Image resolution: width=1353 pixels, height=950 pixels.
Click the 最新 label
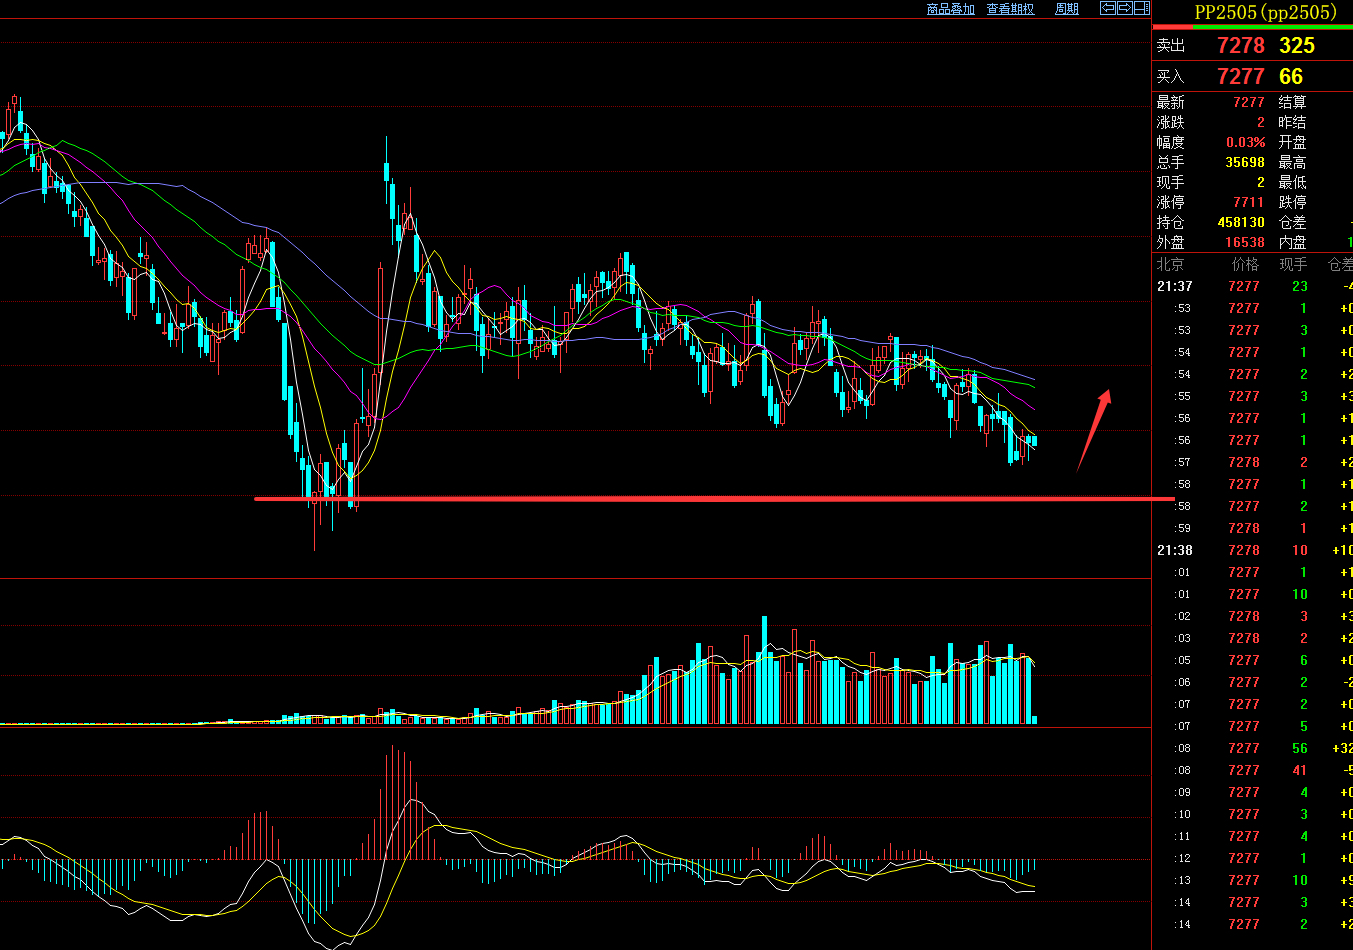(x=1171, y=102)
